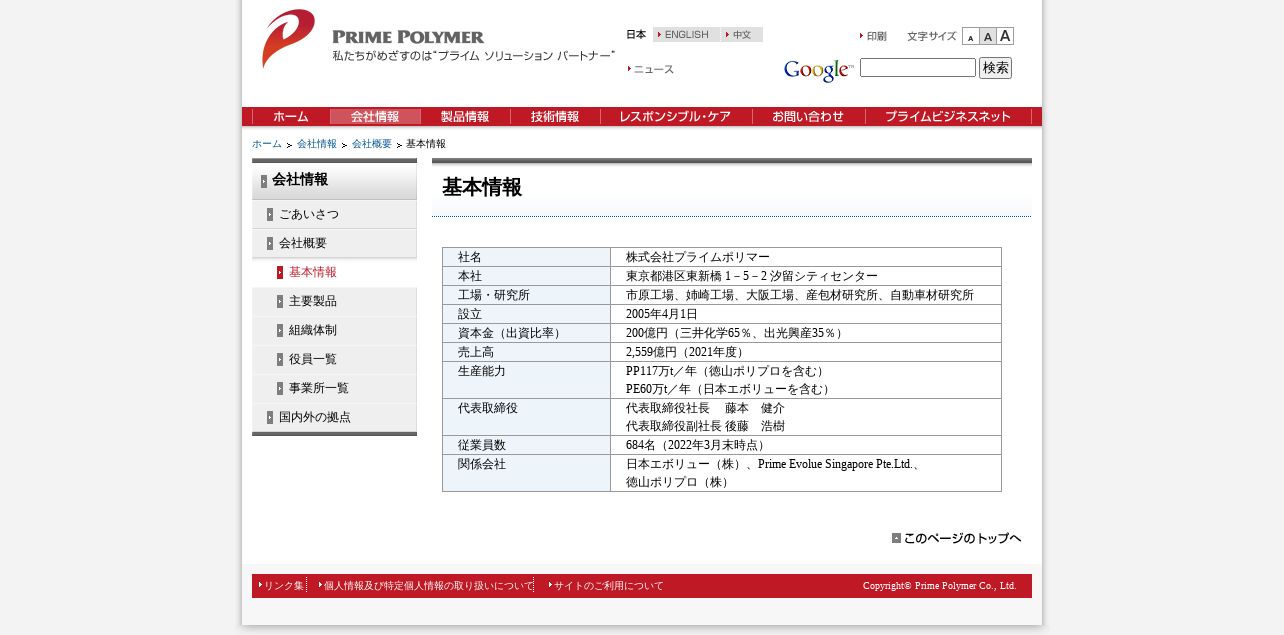Screen dimensions: 1284x635
Task: Open the レスポンシブル・ケア navigation tab
Action: pyautogui.click(x=676, y=117)
